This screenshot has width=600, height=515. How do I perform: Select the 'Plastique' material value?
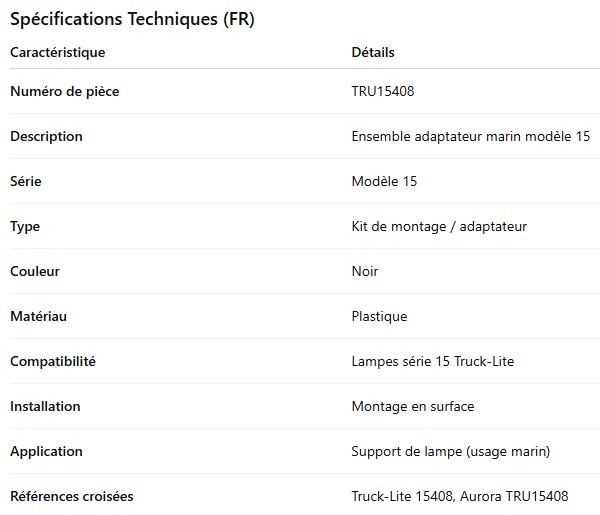379,316
